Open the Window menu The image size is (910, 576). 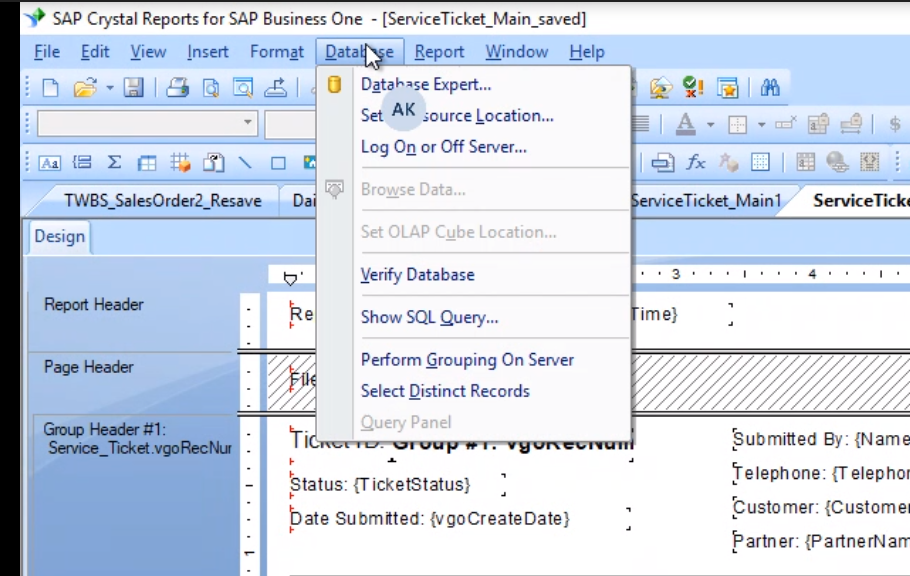(517, 52)
